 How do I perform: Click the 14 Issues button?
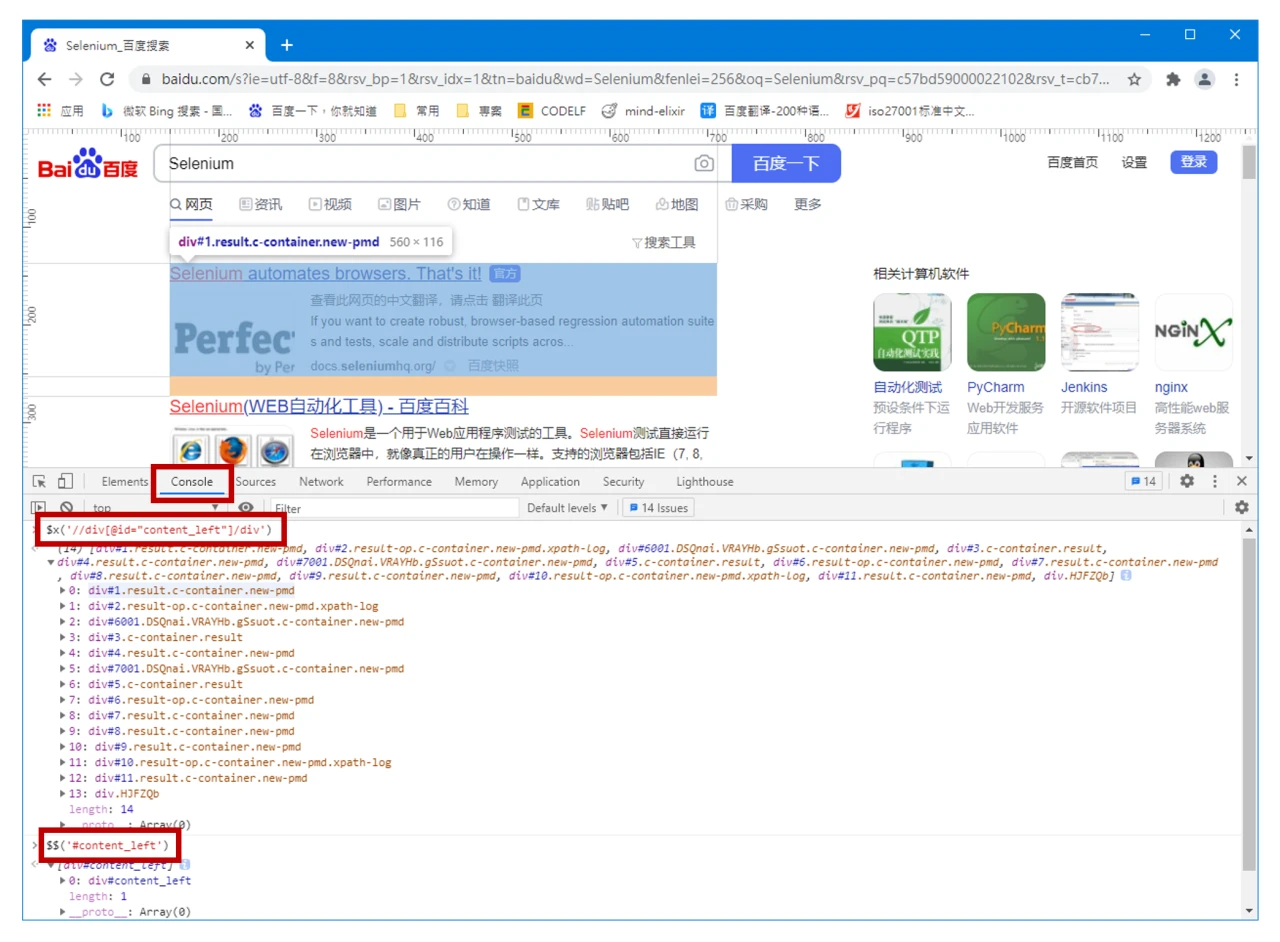(657, 508)
